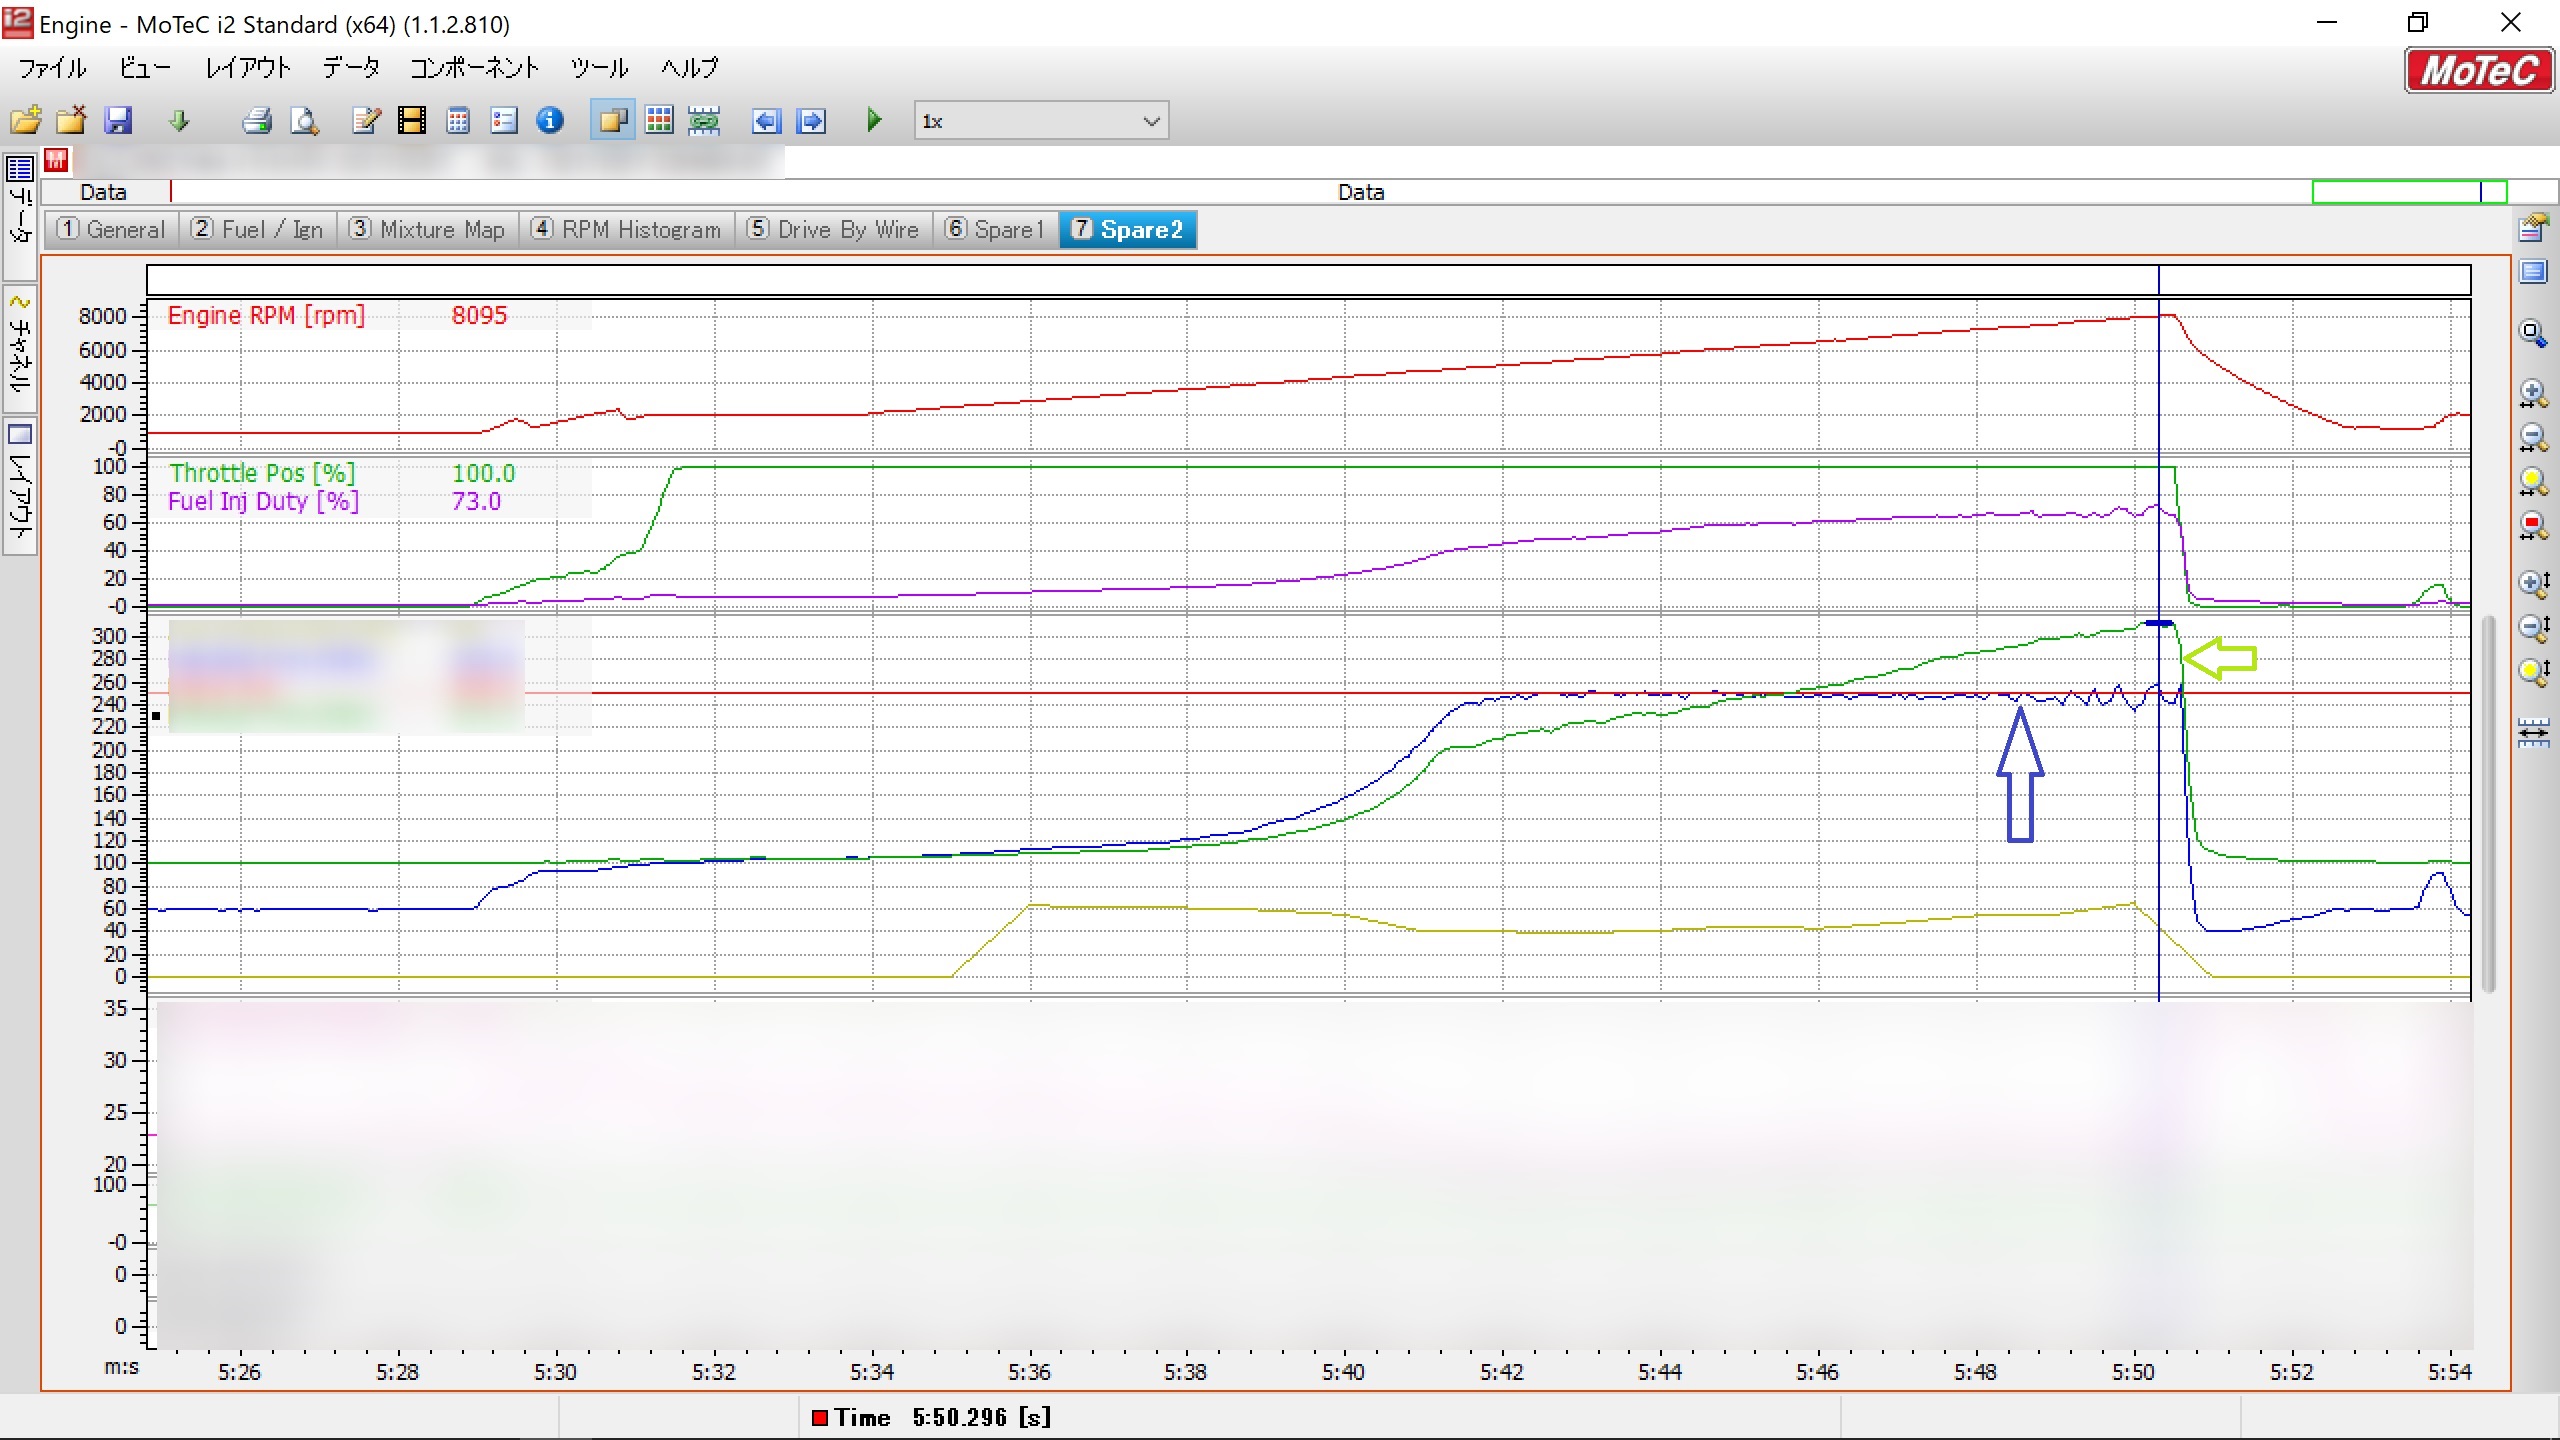The width and height of the screenshot is (2560, 1440).
Task: Click the blue floppy disk save icon
Action: [118, 121]
